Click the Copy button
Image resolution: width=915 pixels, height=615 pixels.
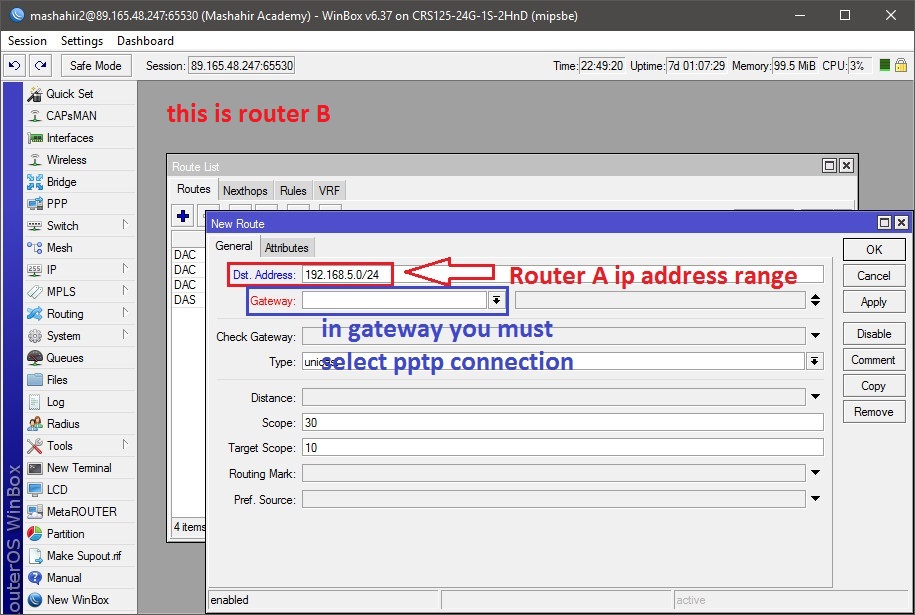(874, 386)
